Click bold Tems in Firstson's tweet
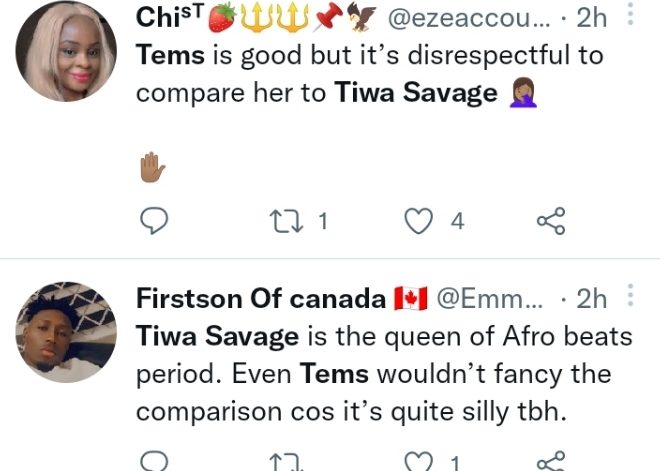Screen dimensions: 660x471 click(334, 374)
